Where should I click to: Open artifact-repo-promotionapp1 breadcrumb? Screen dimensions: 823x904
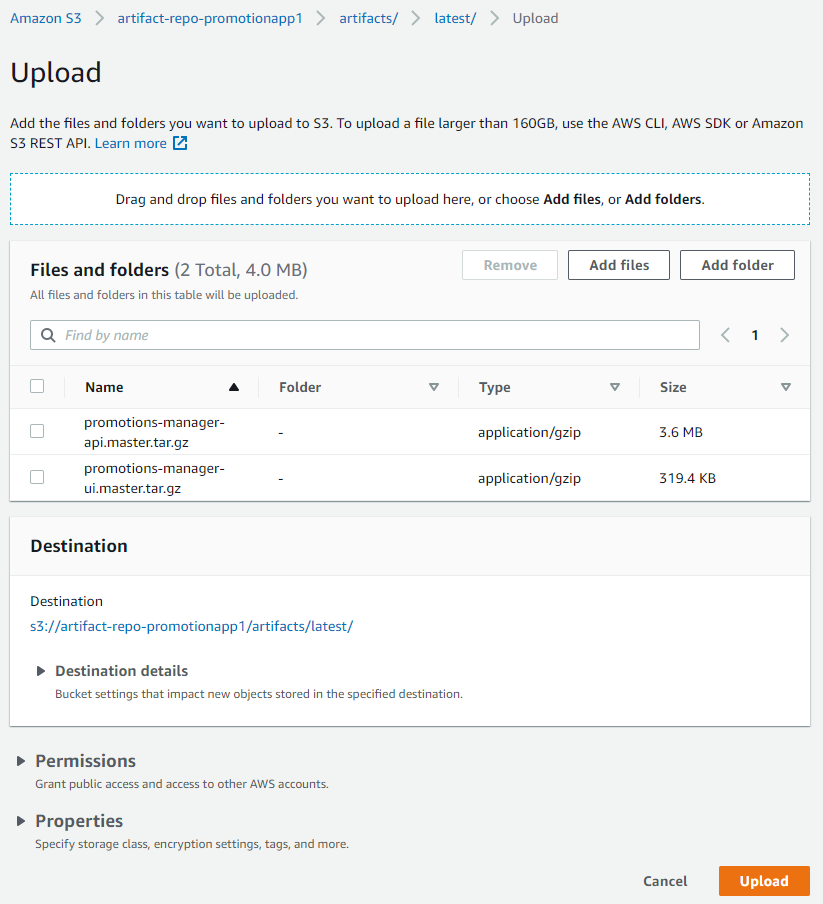pos(210,18)
